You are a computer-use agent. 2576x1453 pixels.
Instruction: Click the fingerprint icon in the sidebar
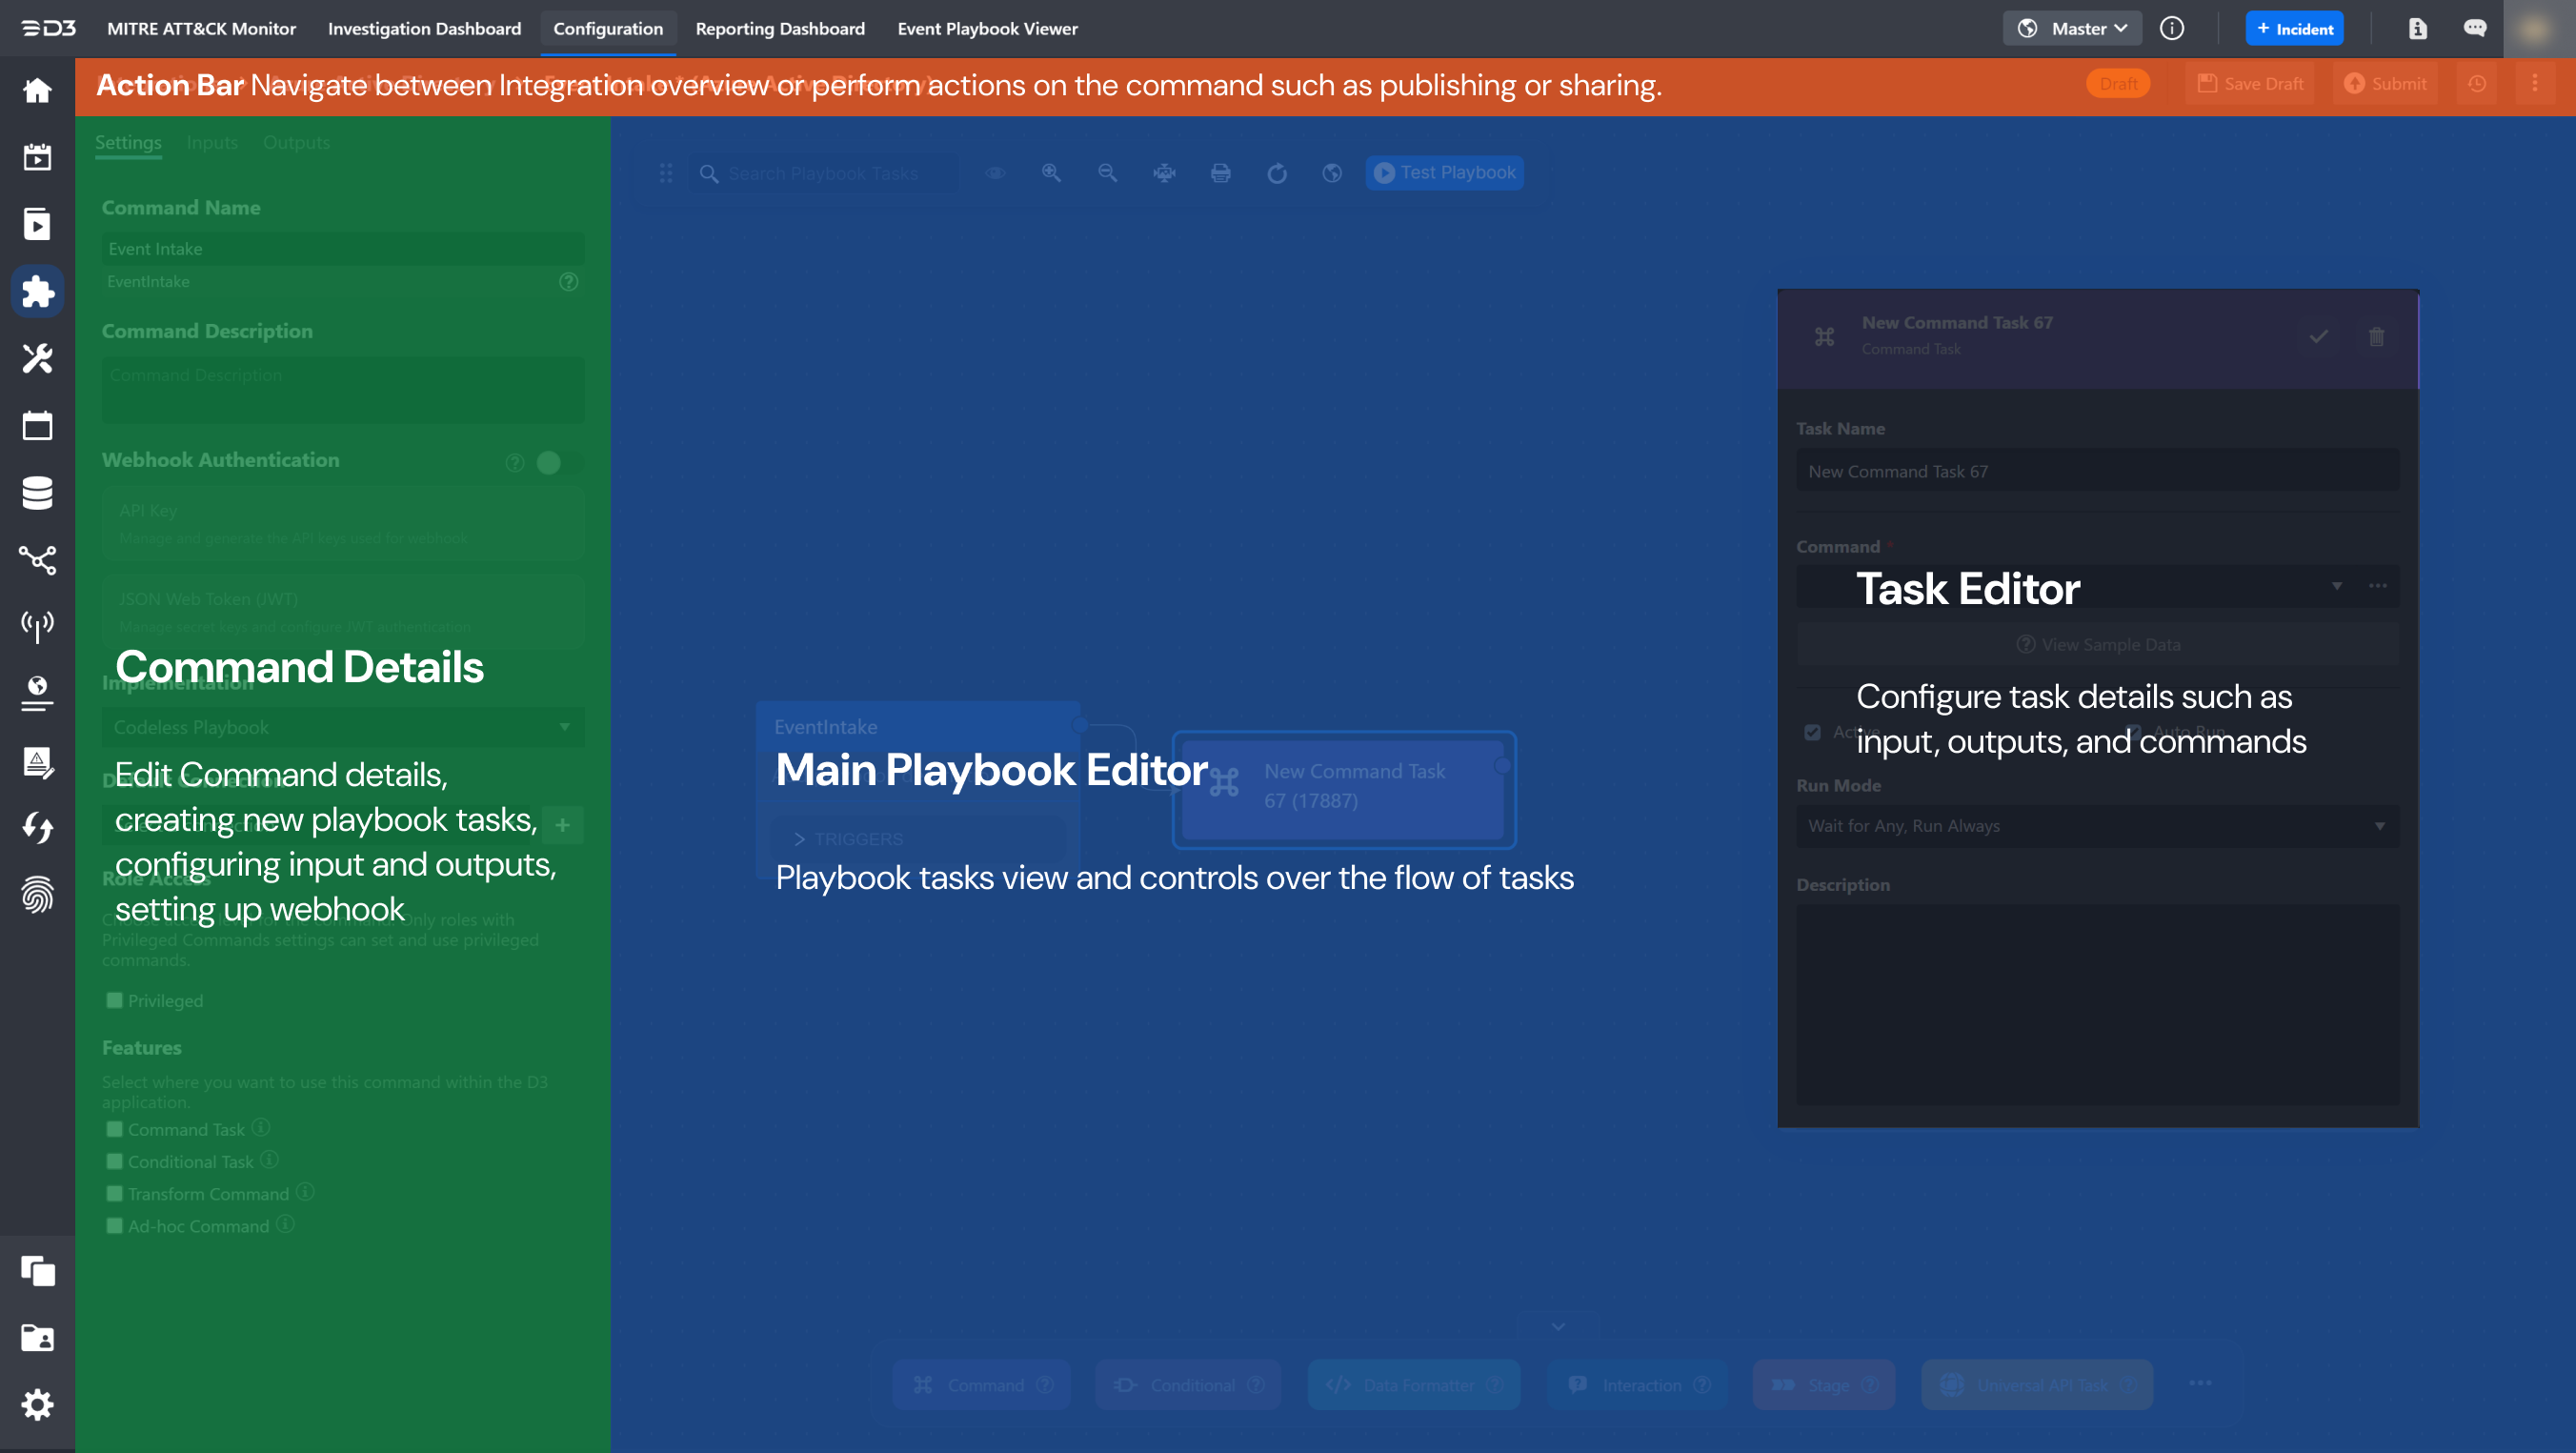pyautogui.click(x=37, y=895)
